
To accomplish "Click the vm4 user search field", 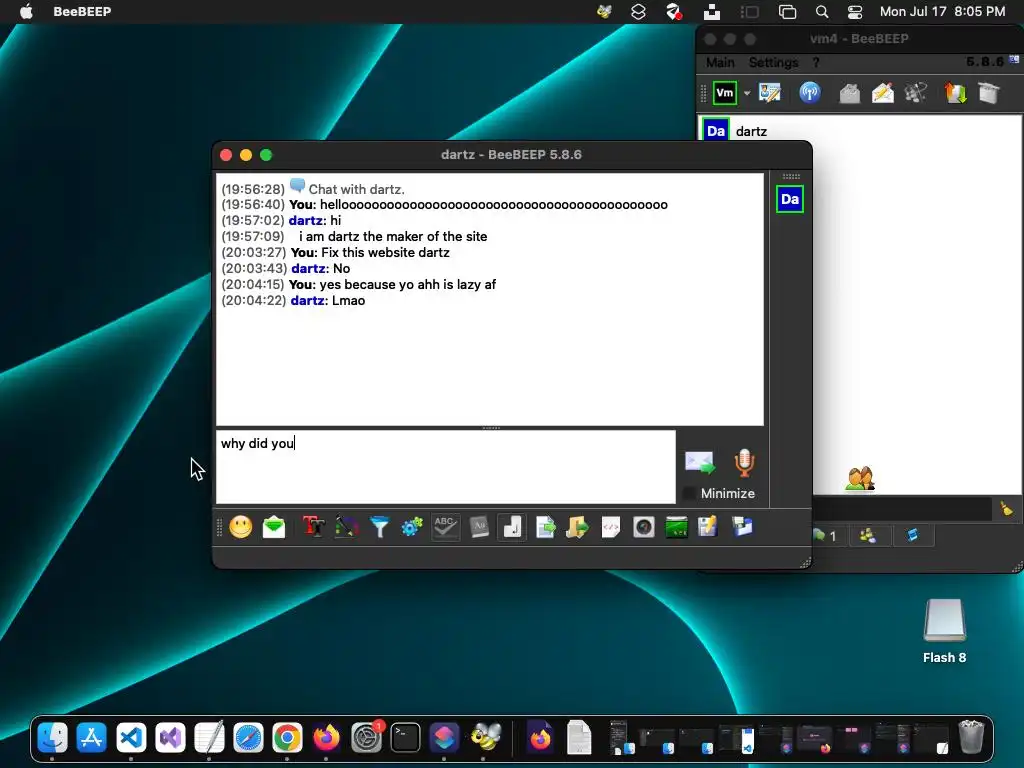I will tap(903, 509).
